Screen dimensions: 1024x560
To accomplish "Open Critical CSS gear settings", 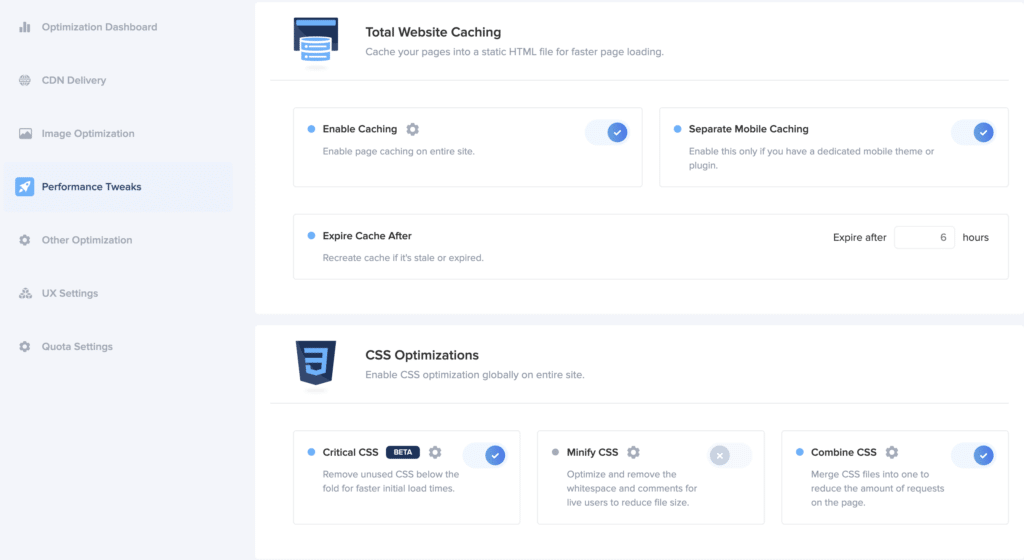I will click(x=435, y=453).
